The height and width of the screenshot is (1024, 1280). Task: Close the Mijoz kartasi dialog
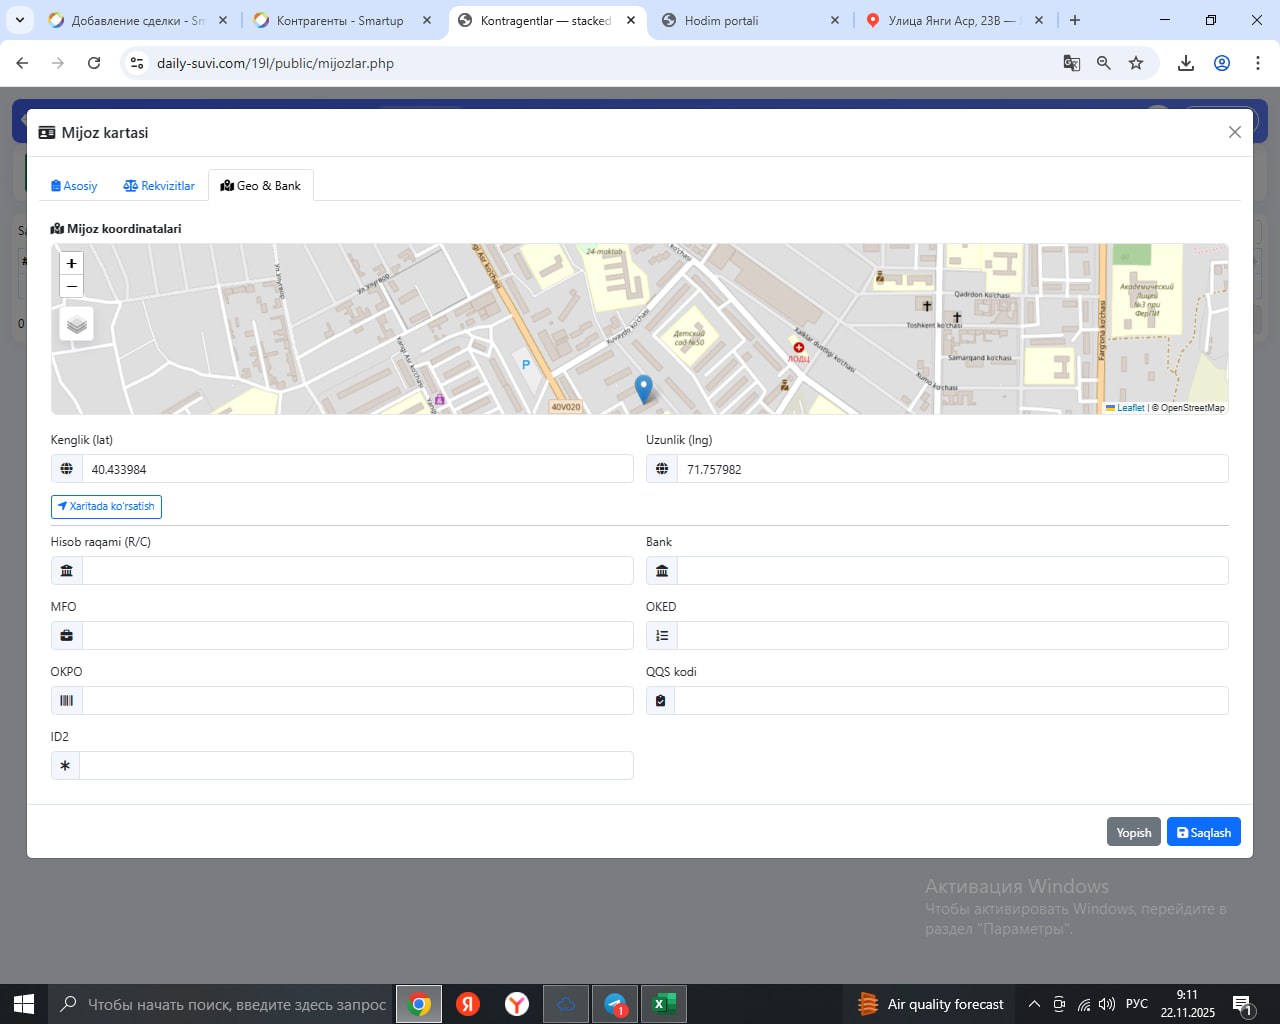tap(1234, 132)
